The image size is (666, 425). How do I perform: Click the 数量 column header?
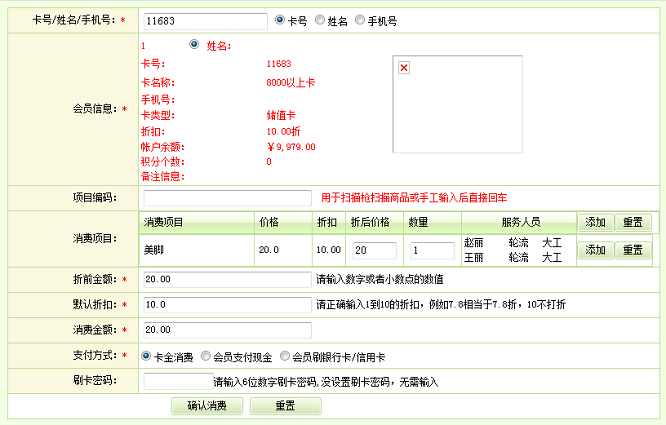432,222
